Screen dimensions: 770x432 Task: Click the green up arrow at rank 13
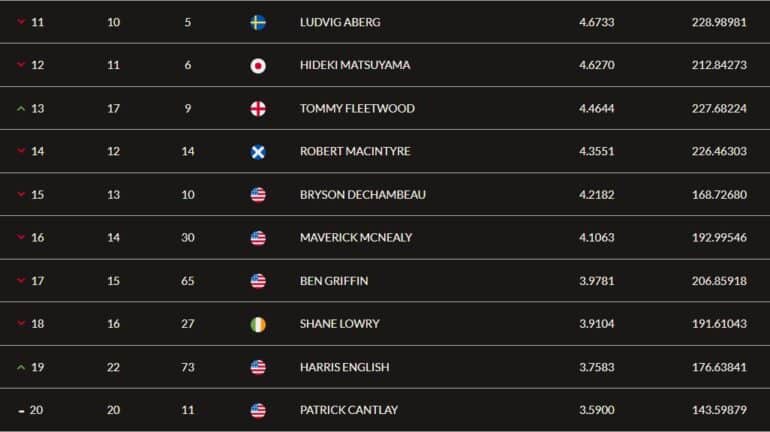(21, 108)
